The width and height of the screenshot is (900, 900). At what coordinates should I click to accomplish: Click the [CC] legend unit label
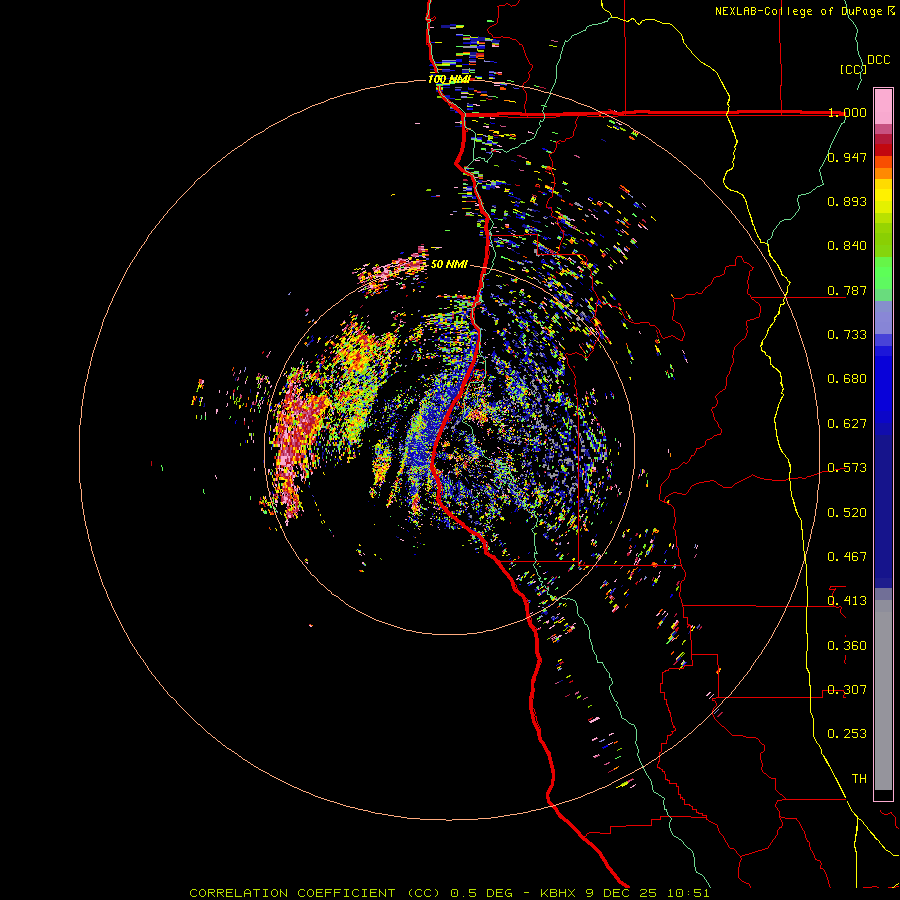[x=853, y=69]
